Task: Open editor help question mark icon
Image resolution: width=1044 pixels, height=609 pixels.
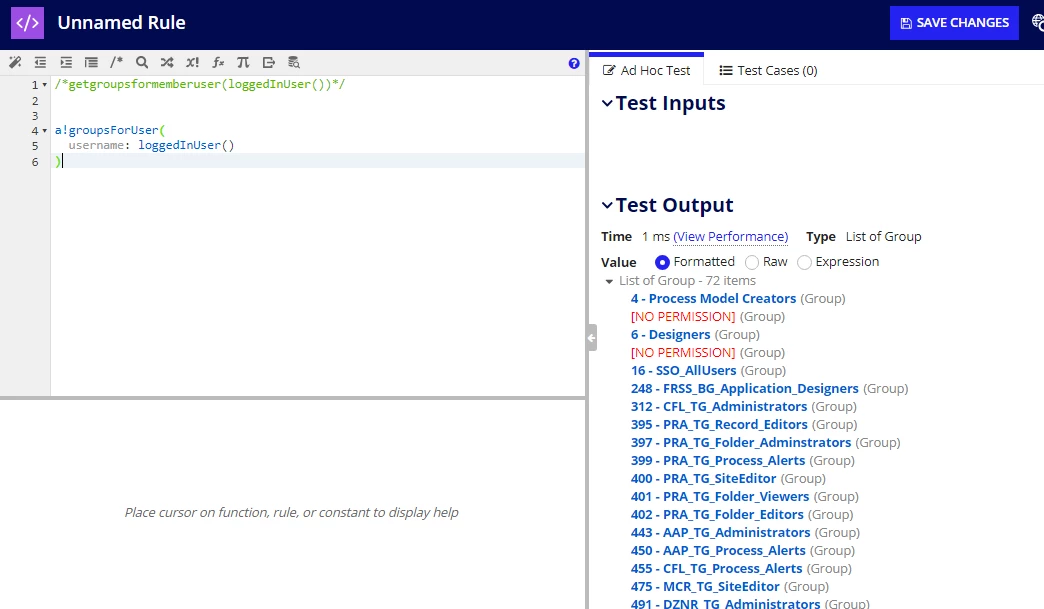Action: [574, 63]
